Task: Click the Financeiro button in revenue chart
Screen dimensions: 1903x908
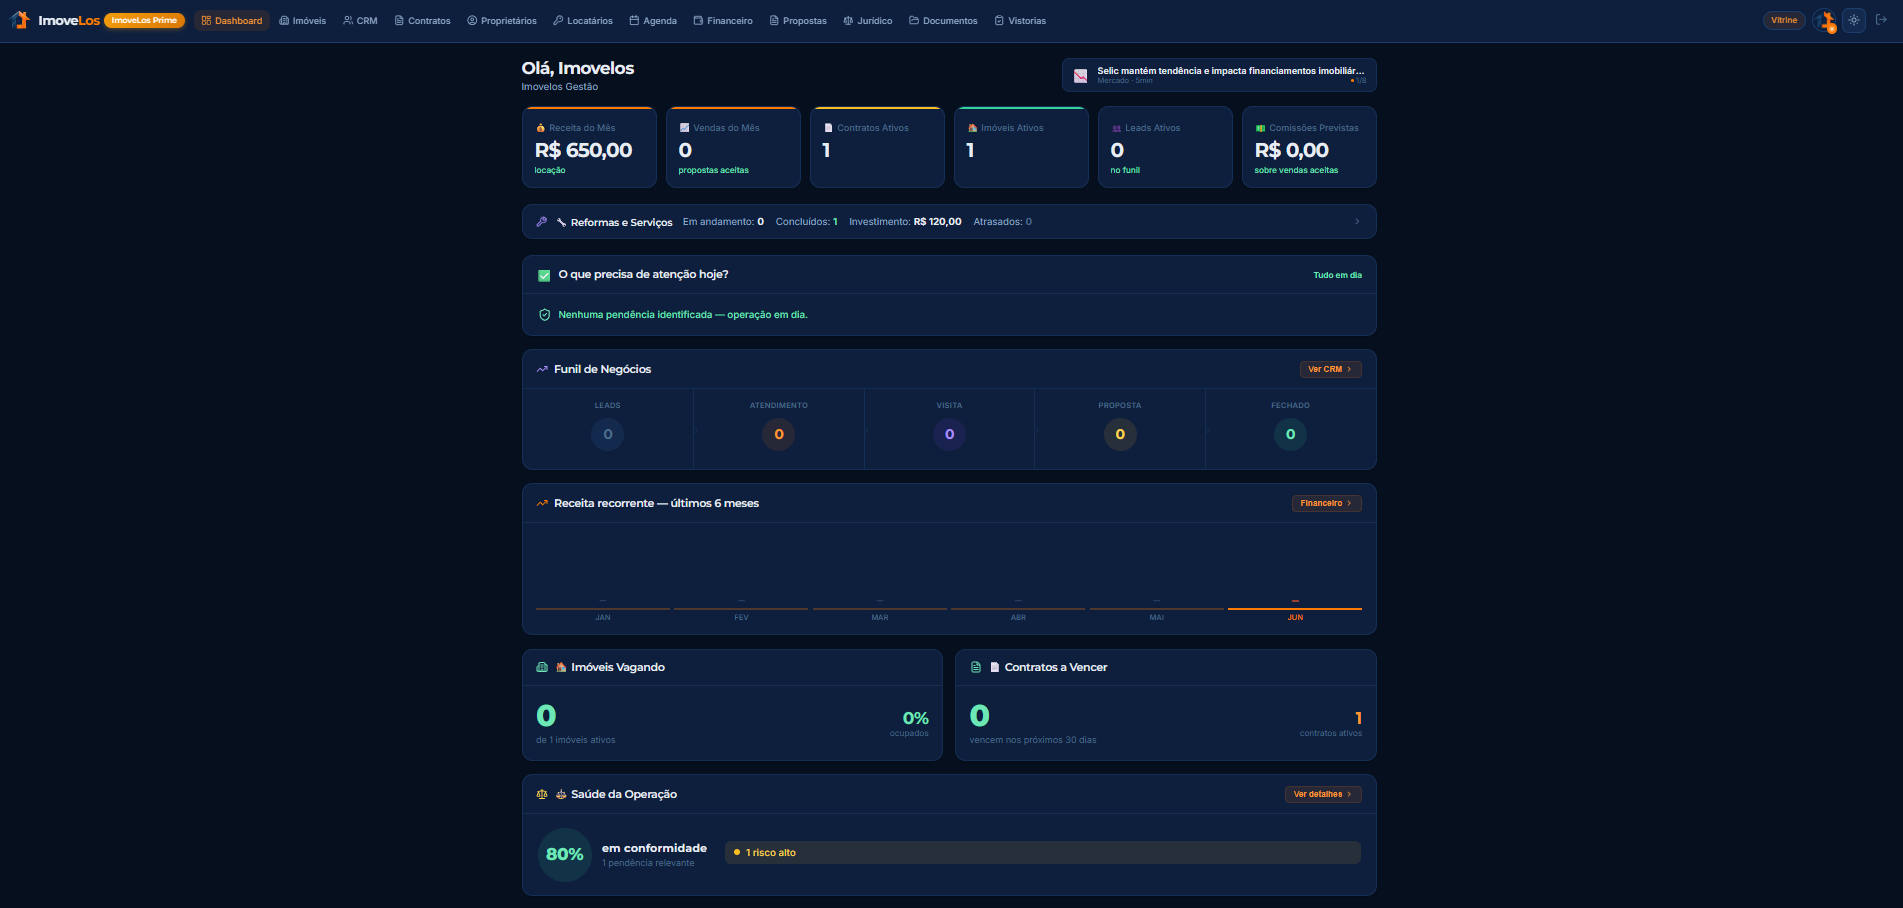Action: 1326,503
